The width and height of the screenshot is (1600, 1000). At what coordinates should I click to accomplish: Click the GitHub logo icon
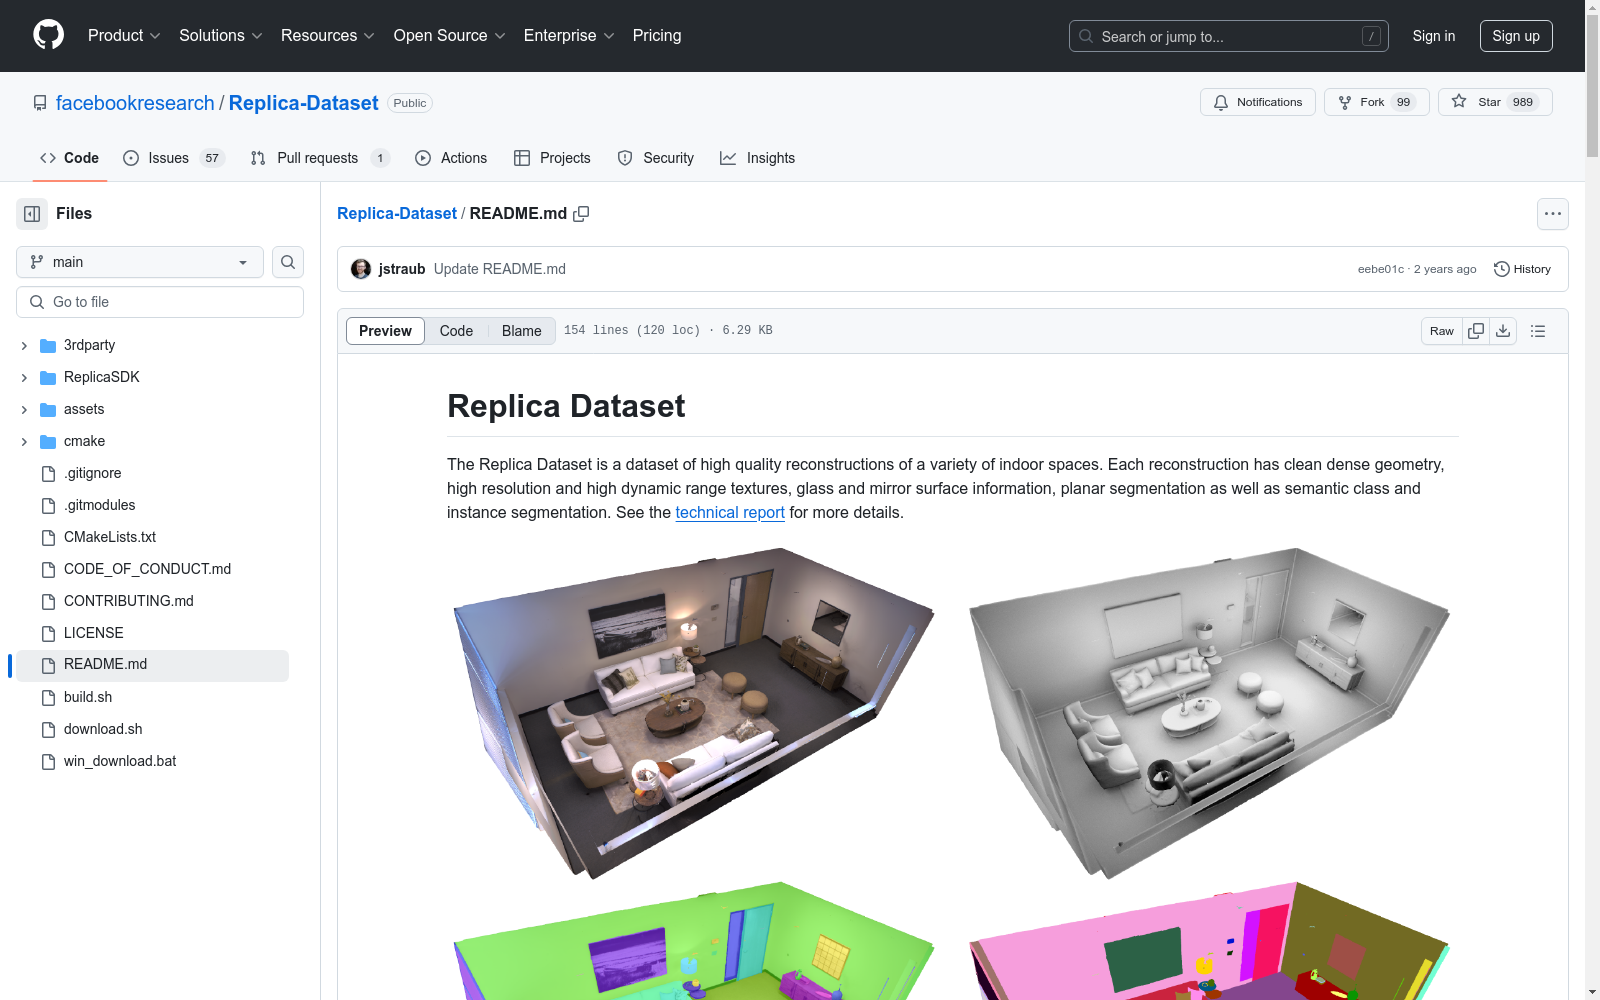(x=48, y=36)
